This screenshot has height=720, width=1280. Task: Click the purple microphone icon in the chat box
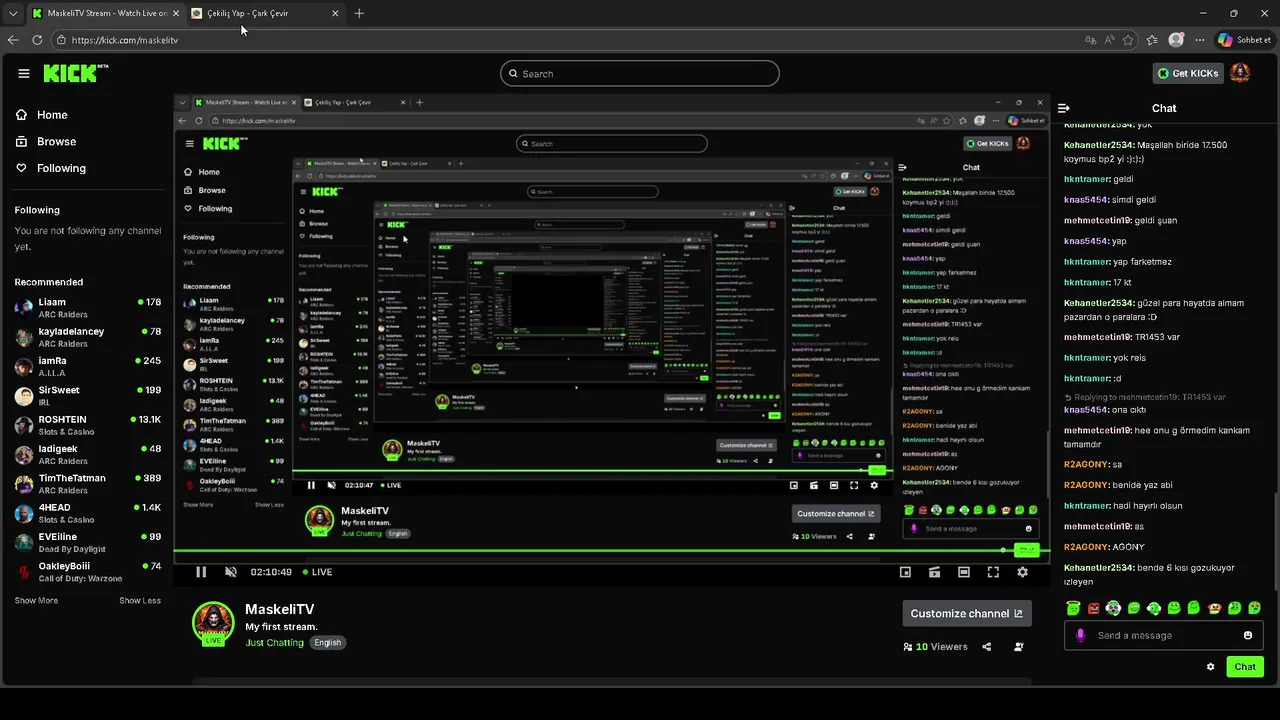click(1080, 635)
